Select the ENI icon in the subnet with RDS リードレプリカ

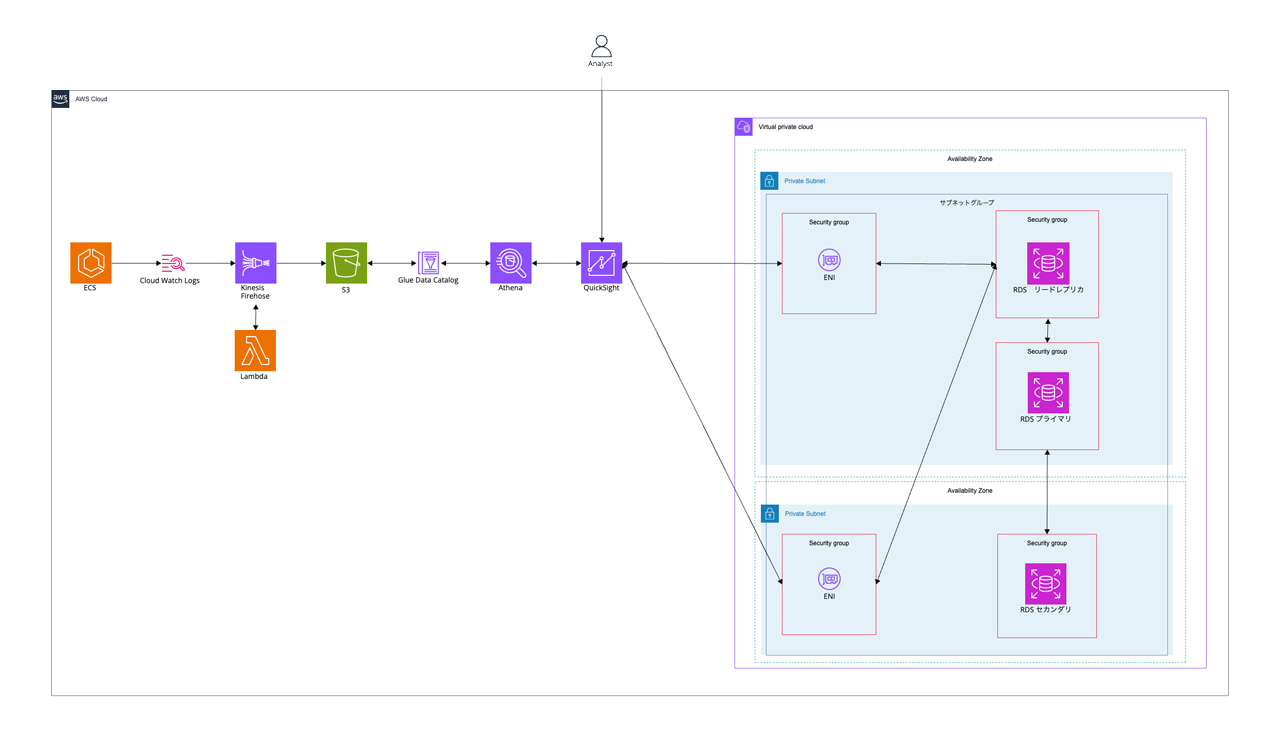tap(829, 260)
